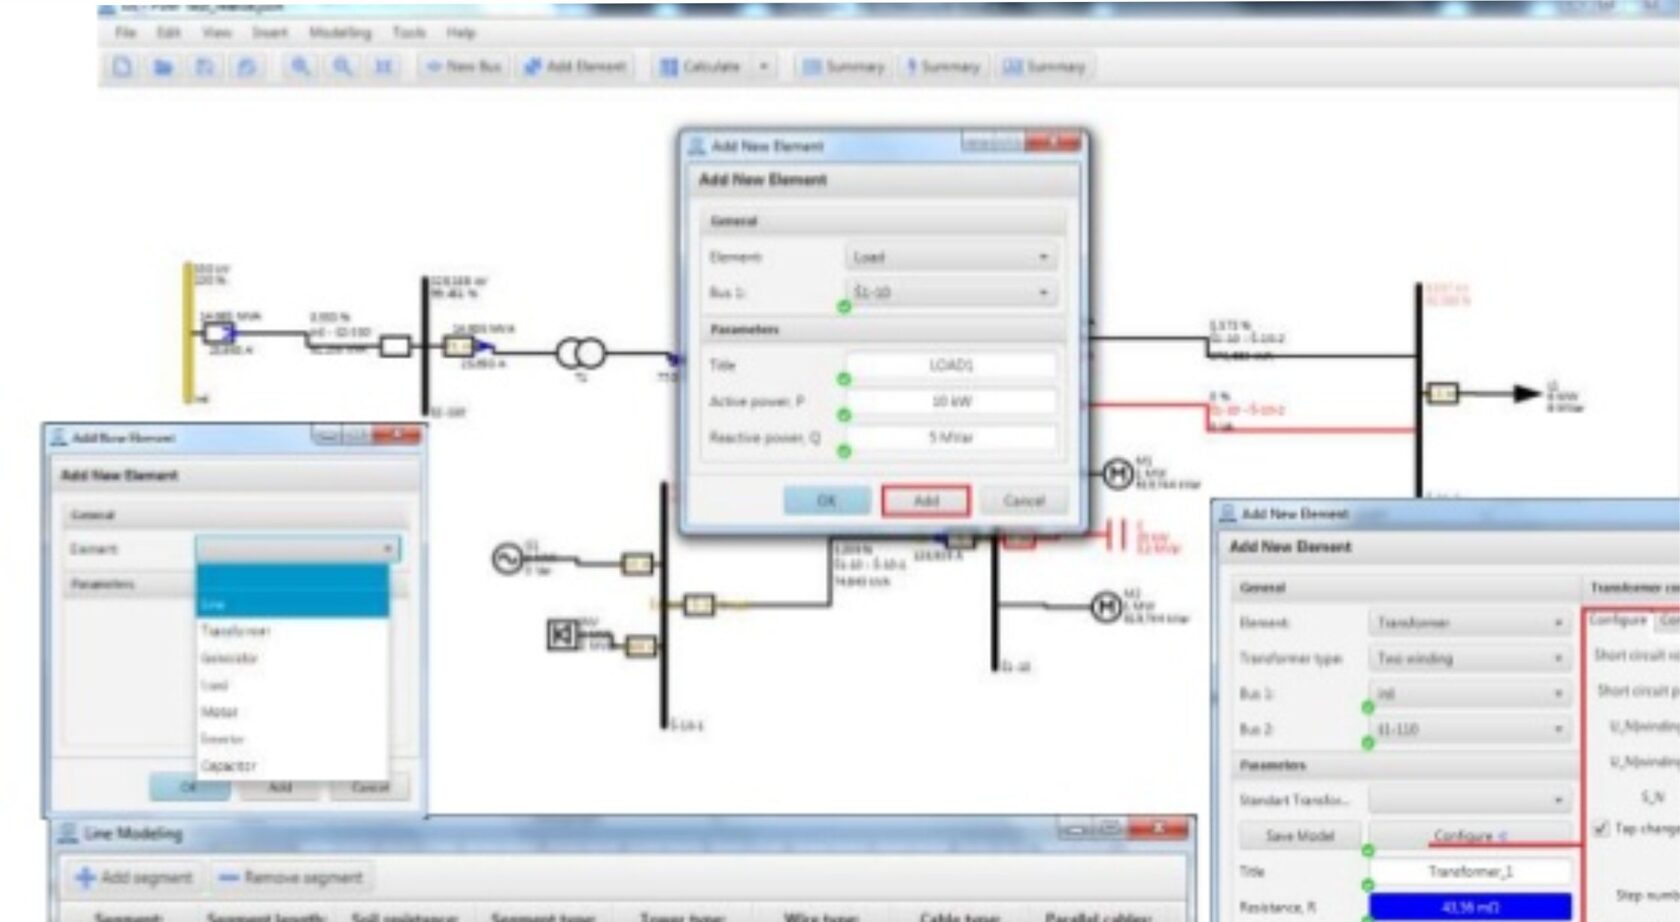
Task: Open the Transformer type dropdown
Action: click(x=1468, y=658)
